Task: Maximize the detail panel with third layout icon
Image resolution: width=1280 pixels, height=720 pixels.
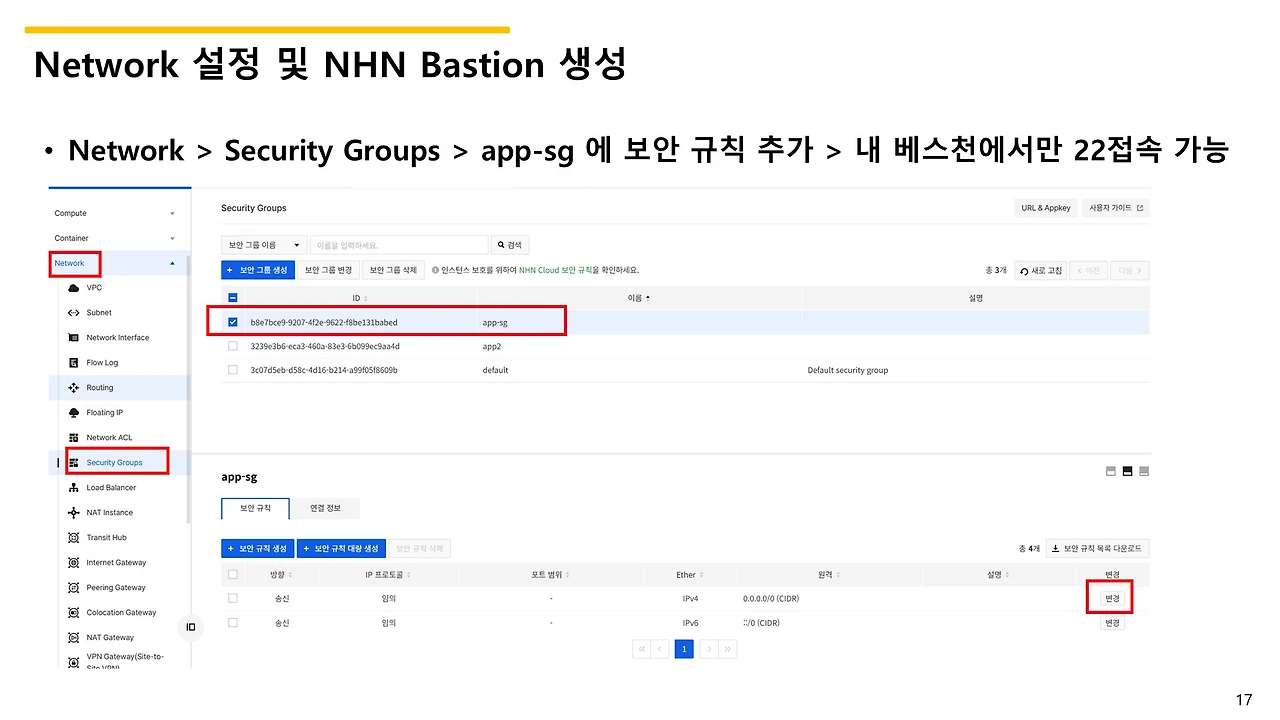Action: pos(1144,471)
